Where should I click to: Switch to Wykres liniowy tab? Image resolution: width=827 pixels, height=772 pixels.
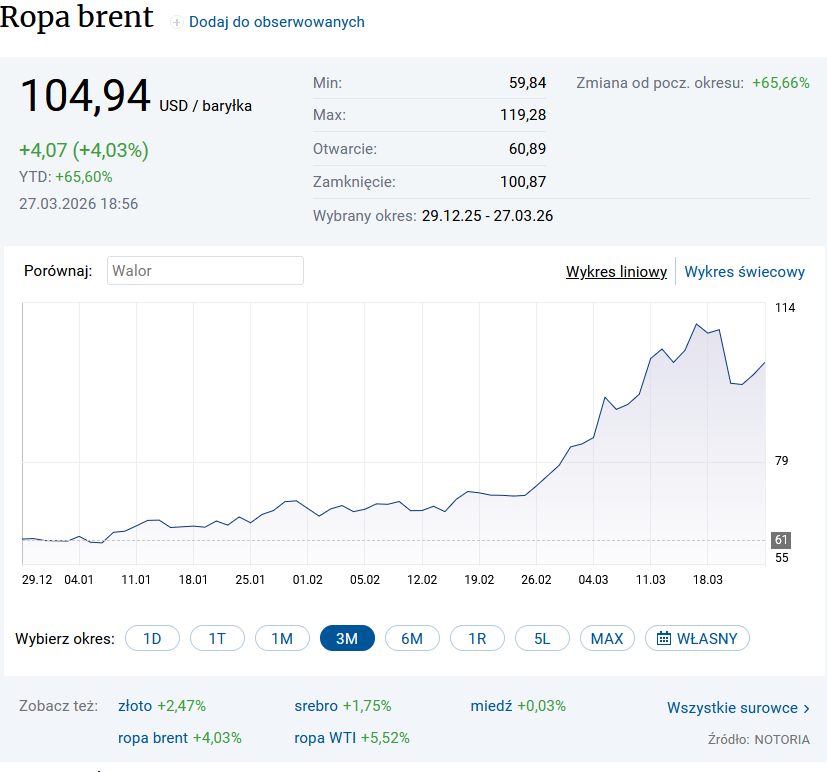[616, 272]
